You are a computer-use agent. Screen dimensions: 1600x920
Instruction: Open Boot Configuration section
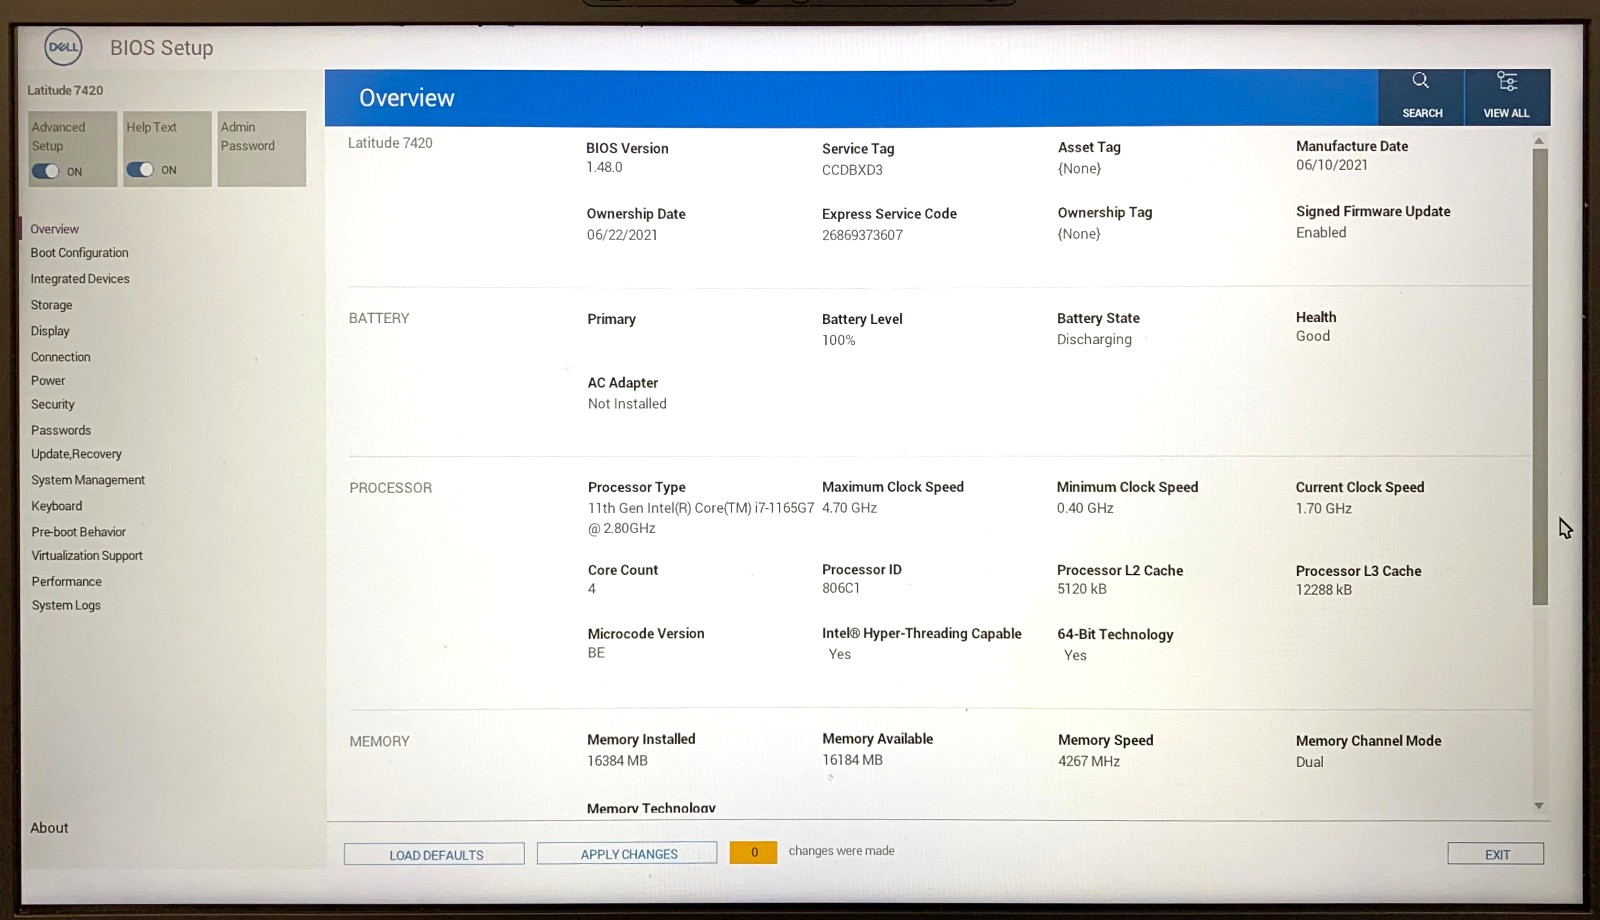(x=80, y=253)
